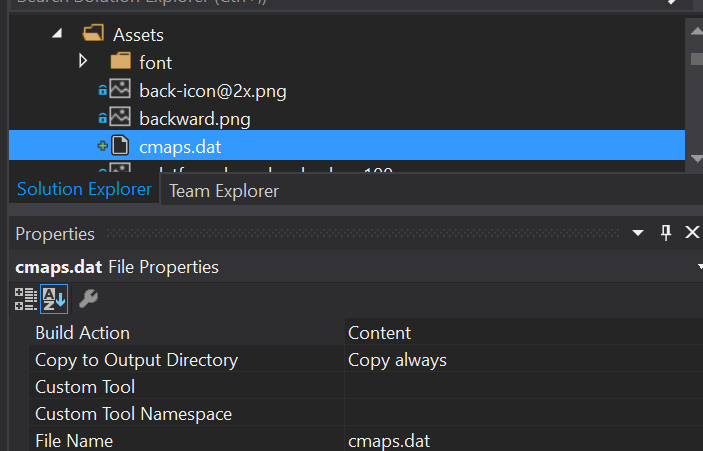Open the cmaps.dat File Properties object dropdown
The image size is (703, 451).
[698, 267]
